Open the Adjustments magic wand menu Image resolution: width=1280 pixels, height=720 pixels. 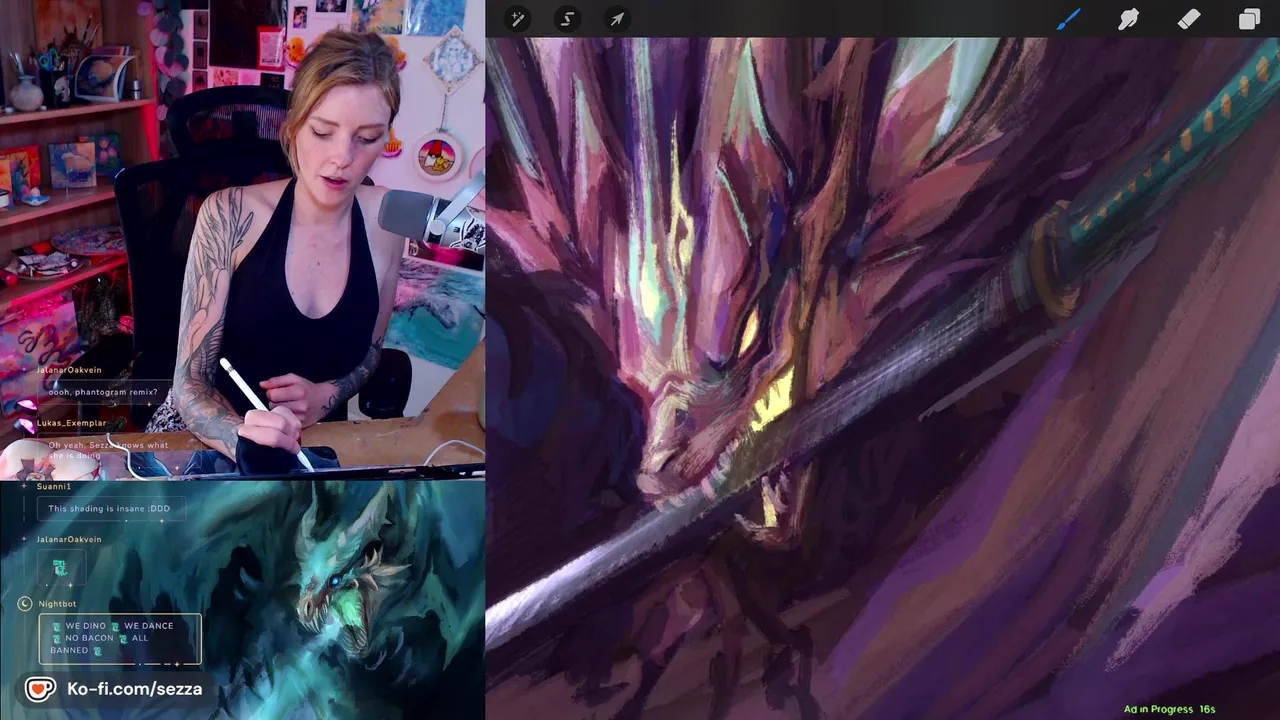coord(517,19)
